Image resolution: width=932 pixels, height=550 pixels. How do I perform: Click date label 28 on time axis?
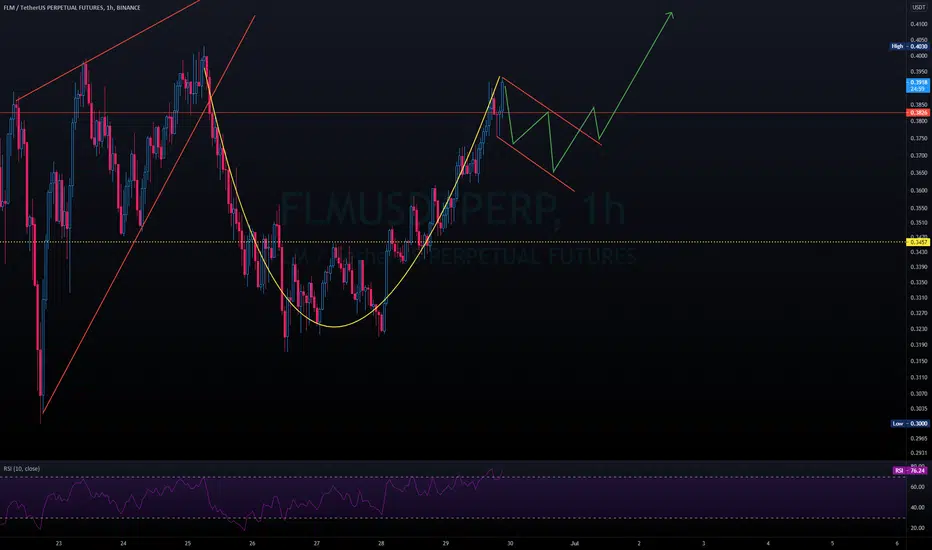coord(381,543)
